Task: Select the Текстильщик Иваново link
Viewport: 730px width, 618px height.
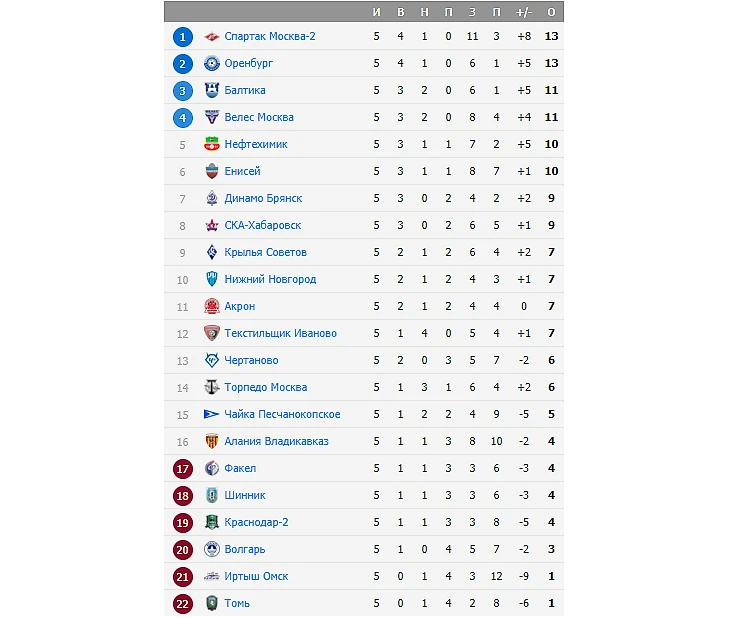Action: 280,334
